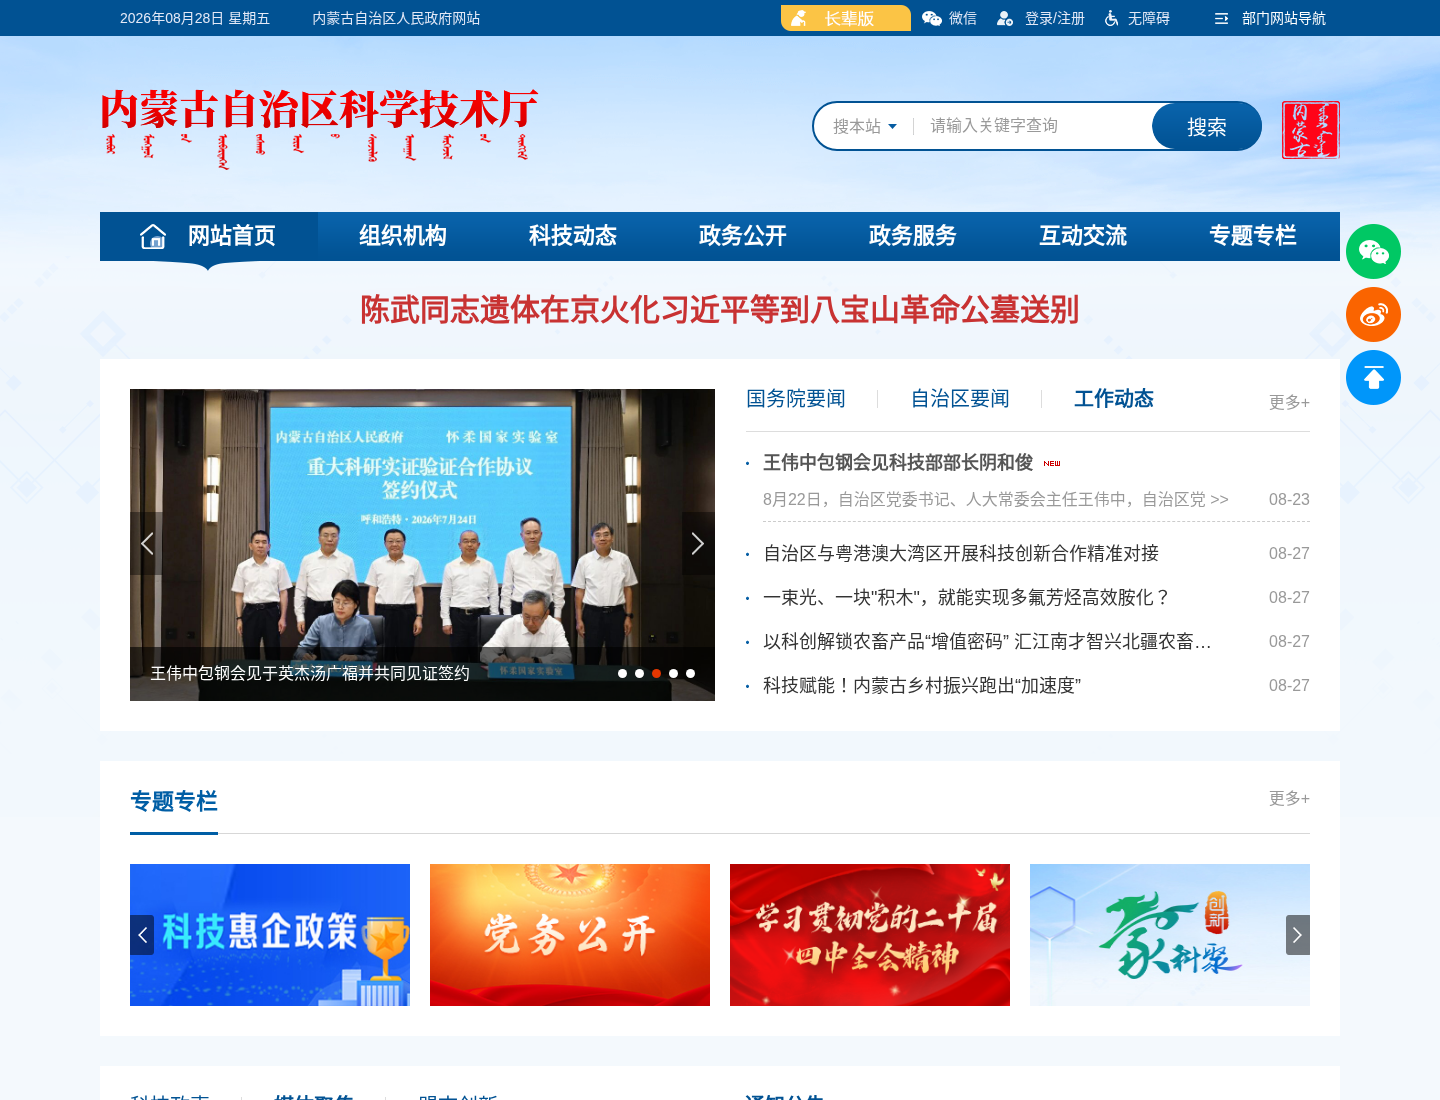Select the fifth carousel dot indicator
Viewport: 1440px width, 1100px height.
tap(690, 674)
